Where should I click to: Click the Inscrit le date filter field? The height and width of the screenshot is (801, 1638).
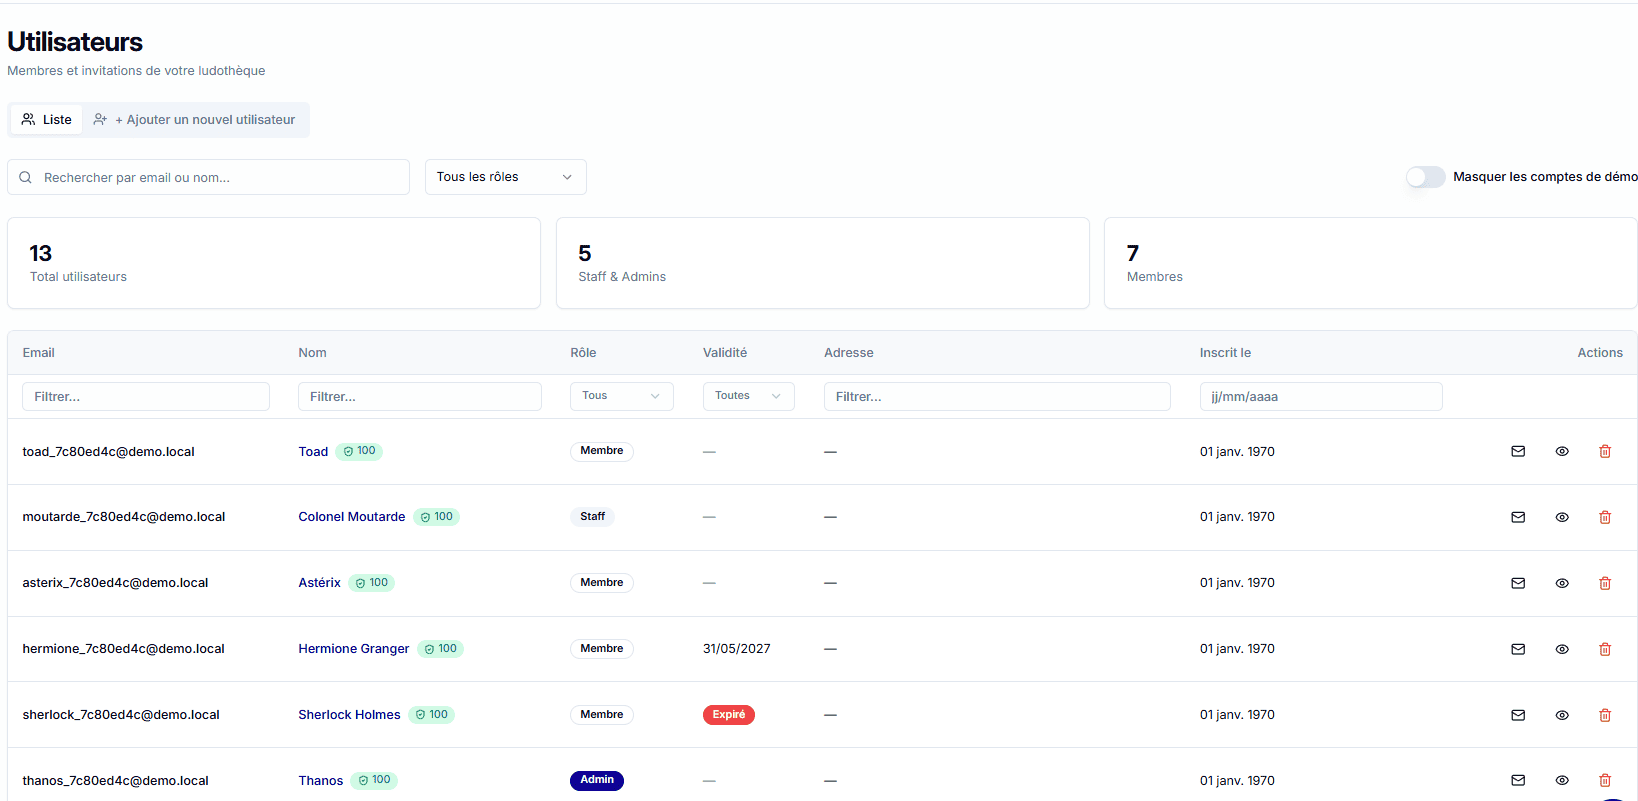[1321, 396]
